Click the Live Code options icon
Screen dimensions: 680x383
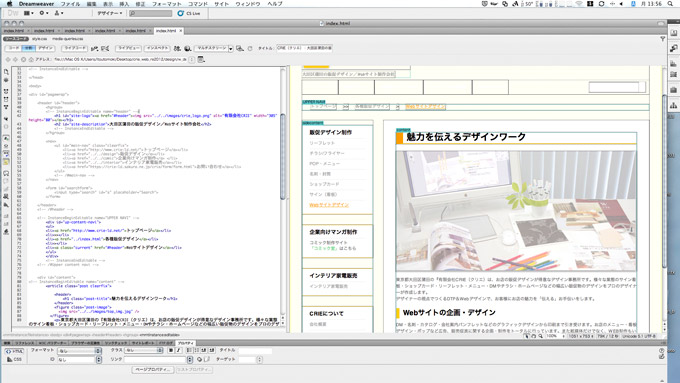(95, 49)
